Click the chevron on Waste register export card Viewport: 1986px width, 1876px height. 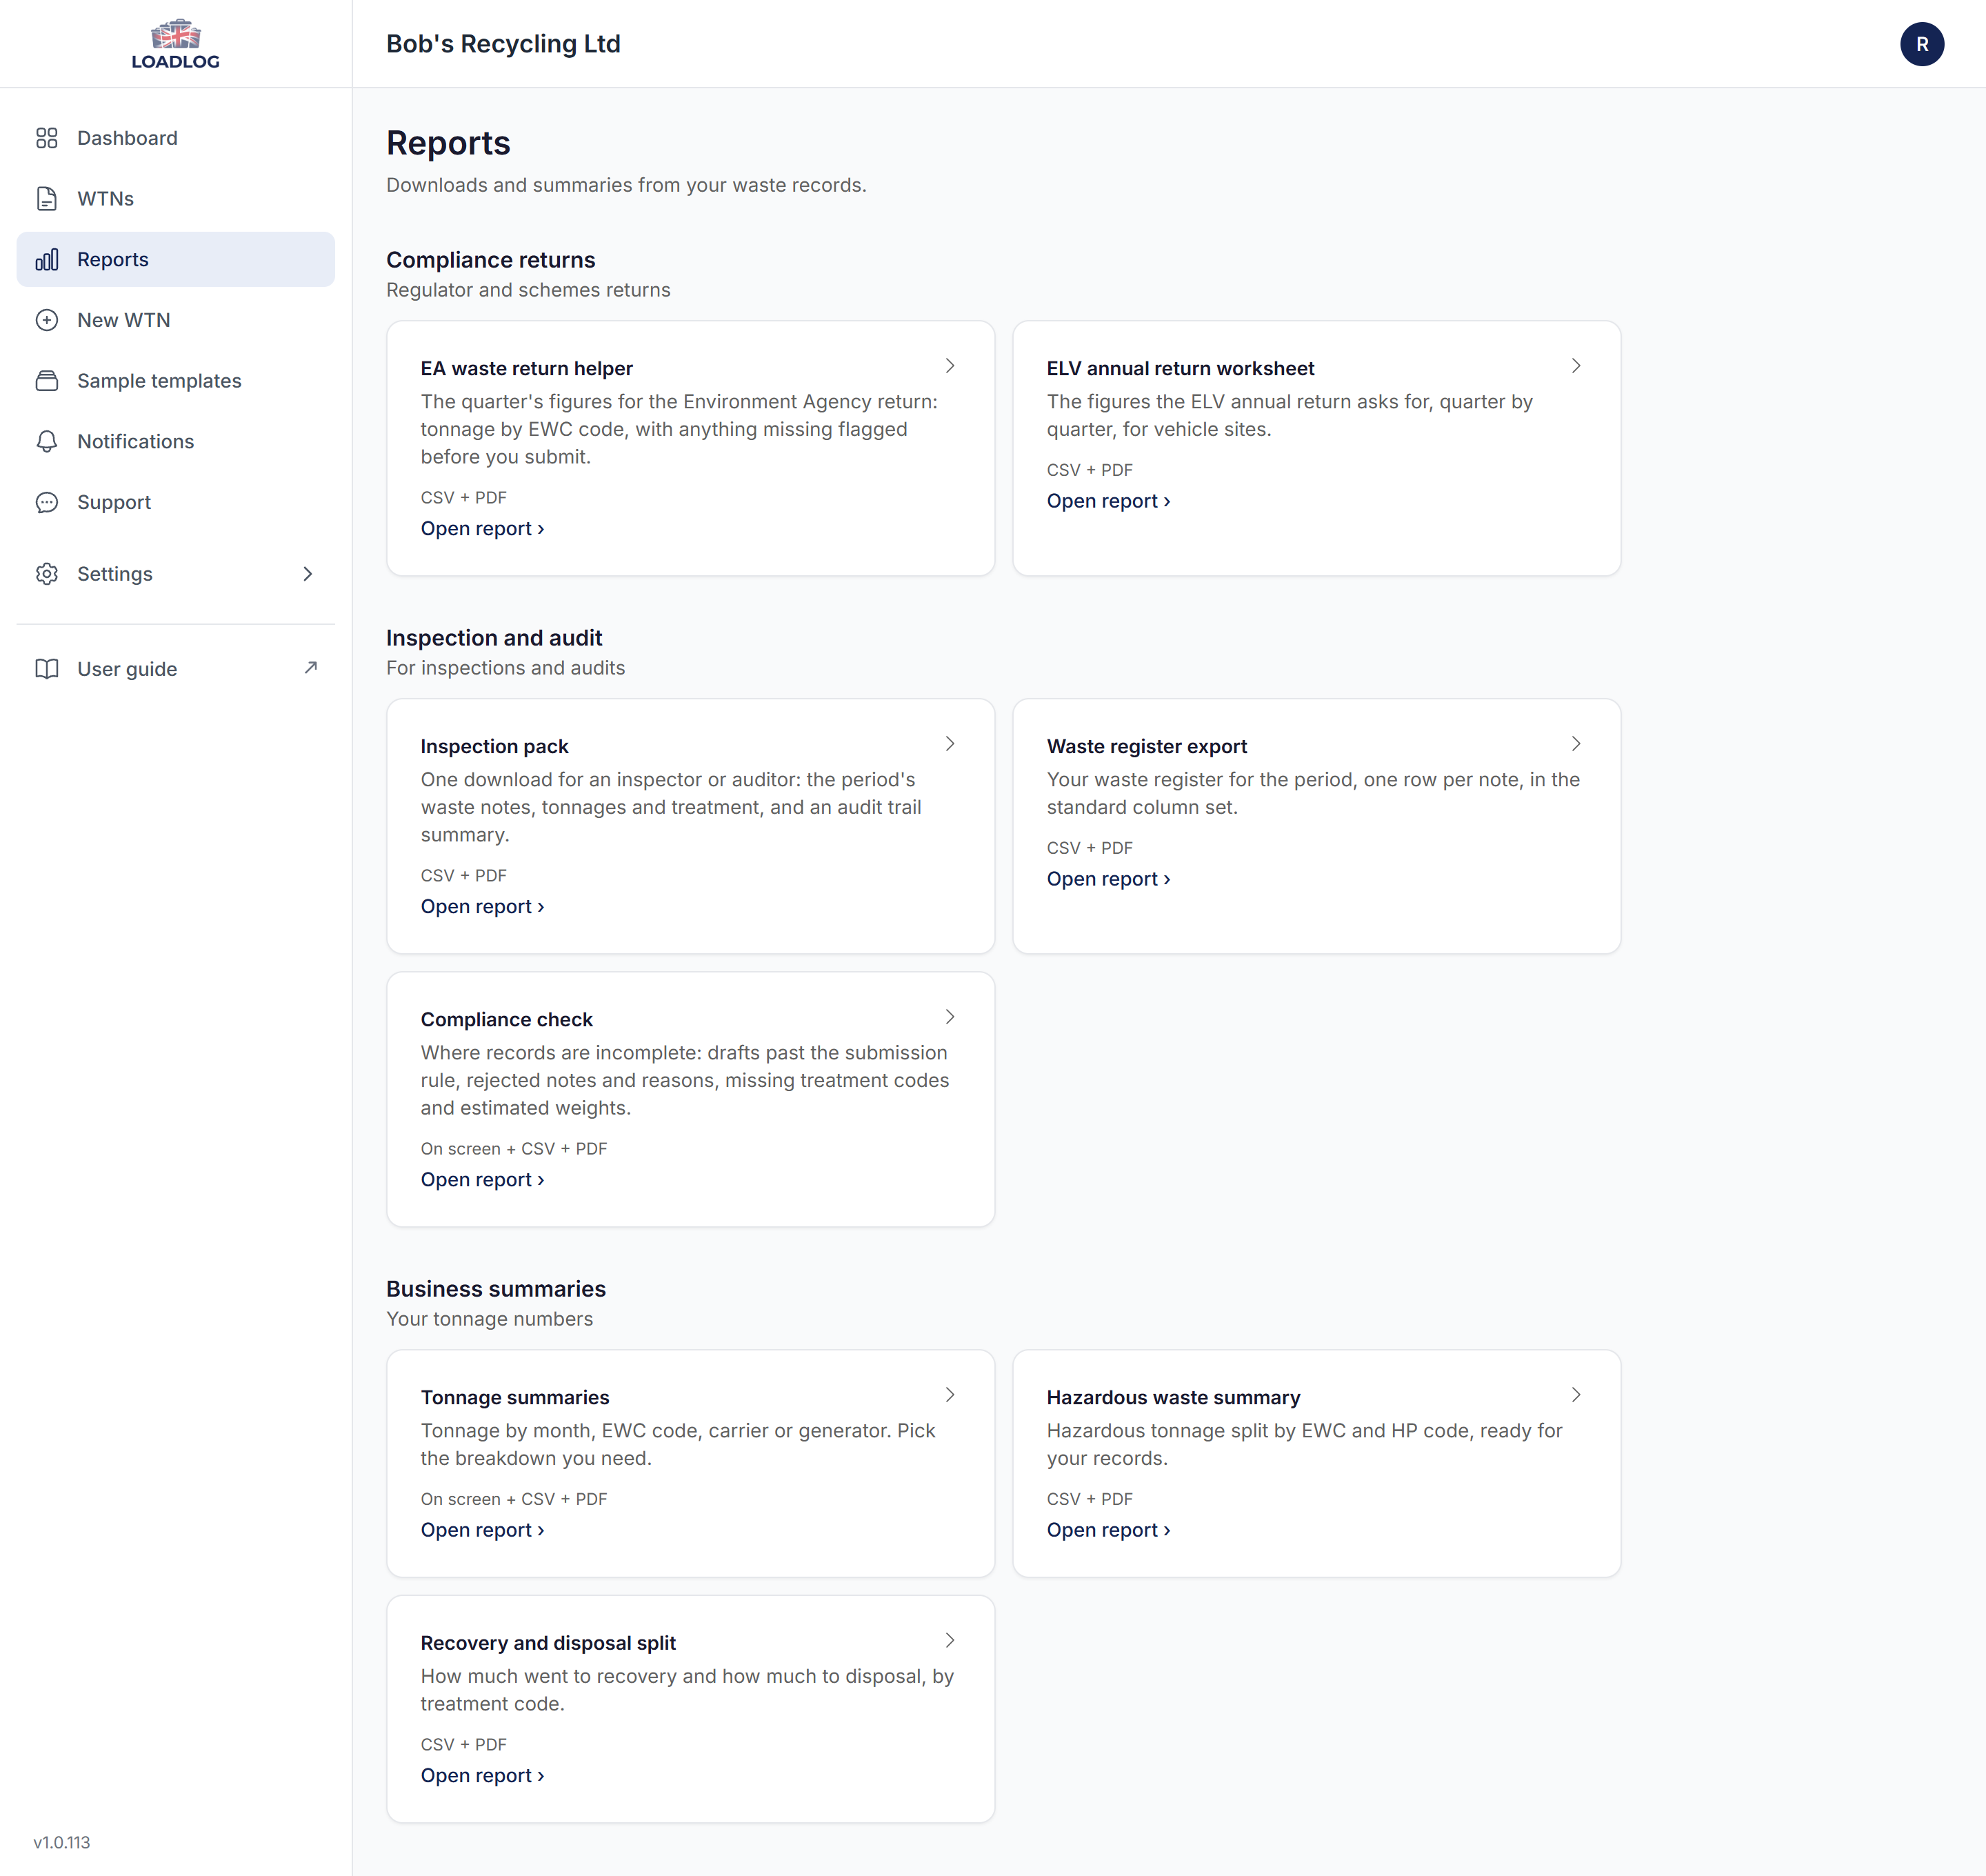pos(1576,744)
